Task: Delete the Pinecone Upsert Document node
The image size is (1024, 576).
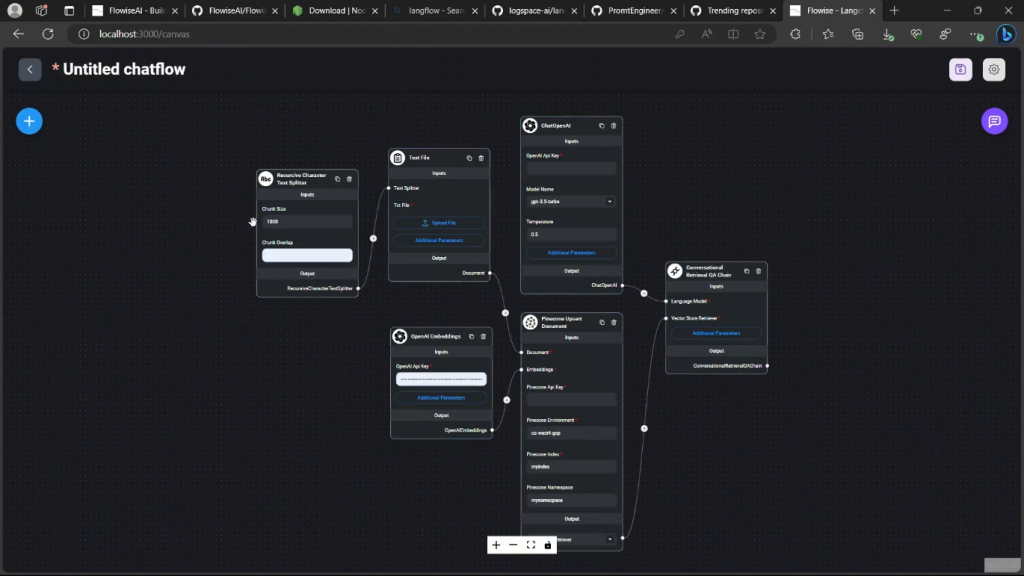Action: (x=613, y=322)
